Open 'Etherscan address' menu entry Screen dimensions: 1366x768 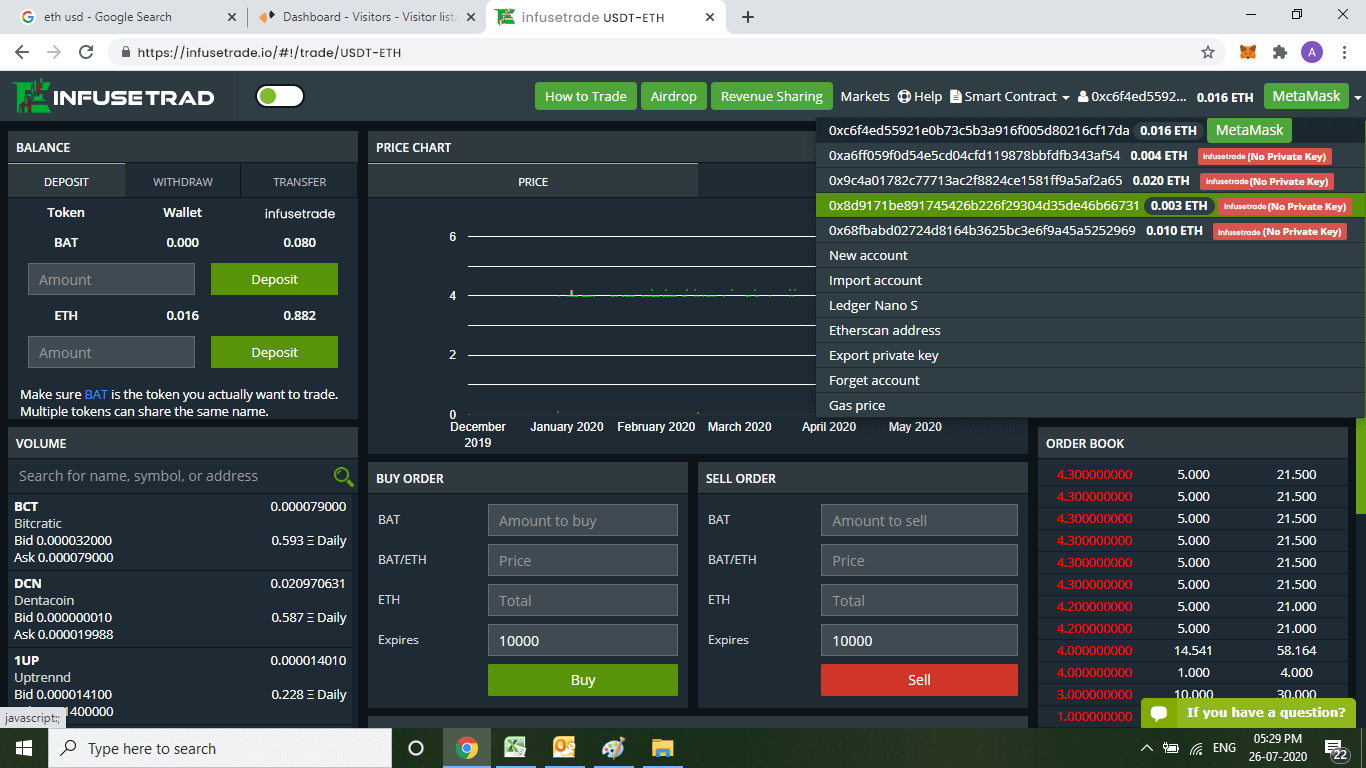pyautogui.click(x=1090, y=330)
